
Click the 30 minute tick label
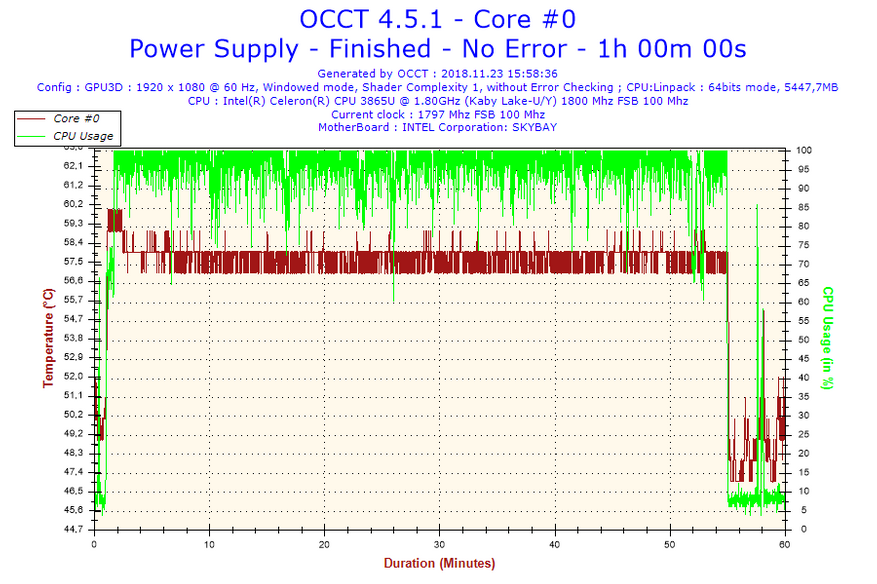tap(439, 545)
